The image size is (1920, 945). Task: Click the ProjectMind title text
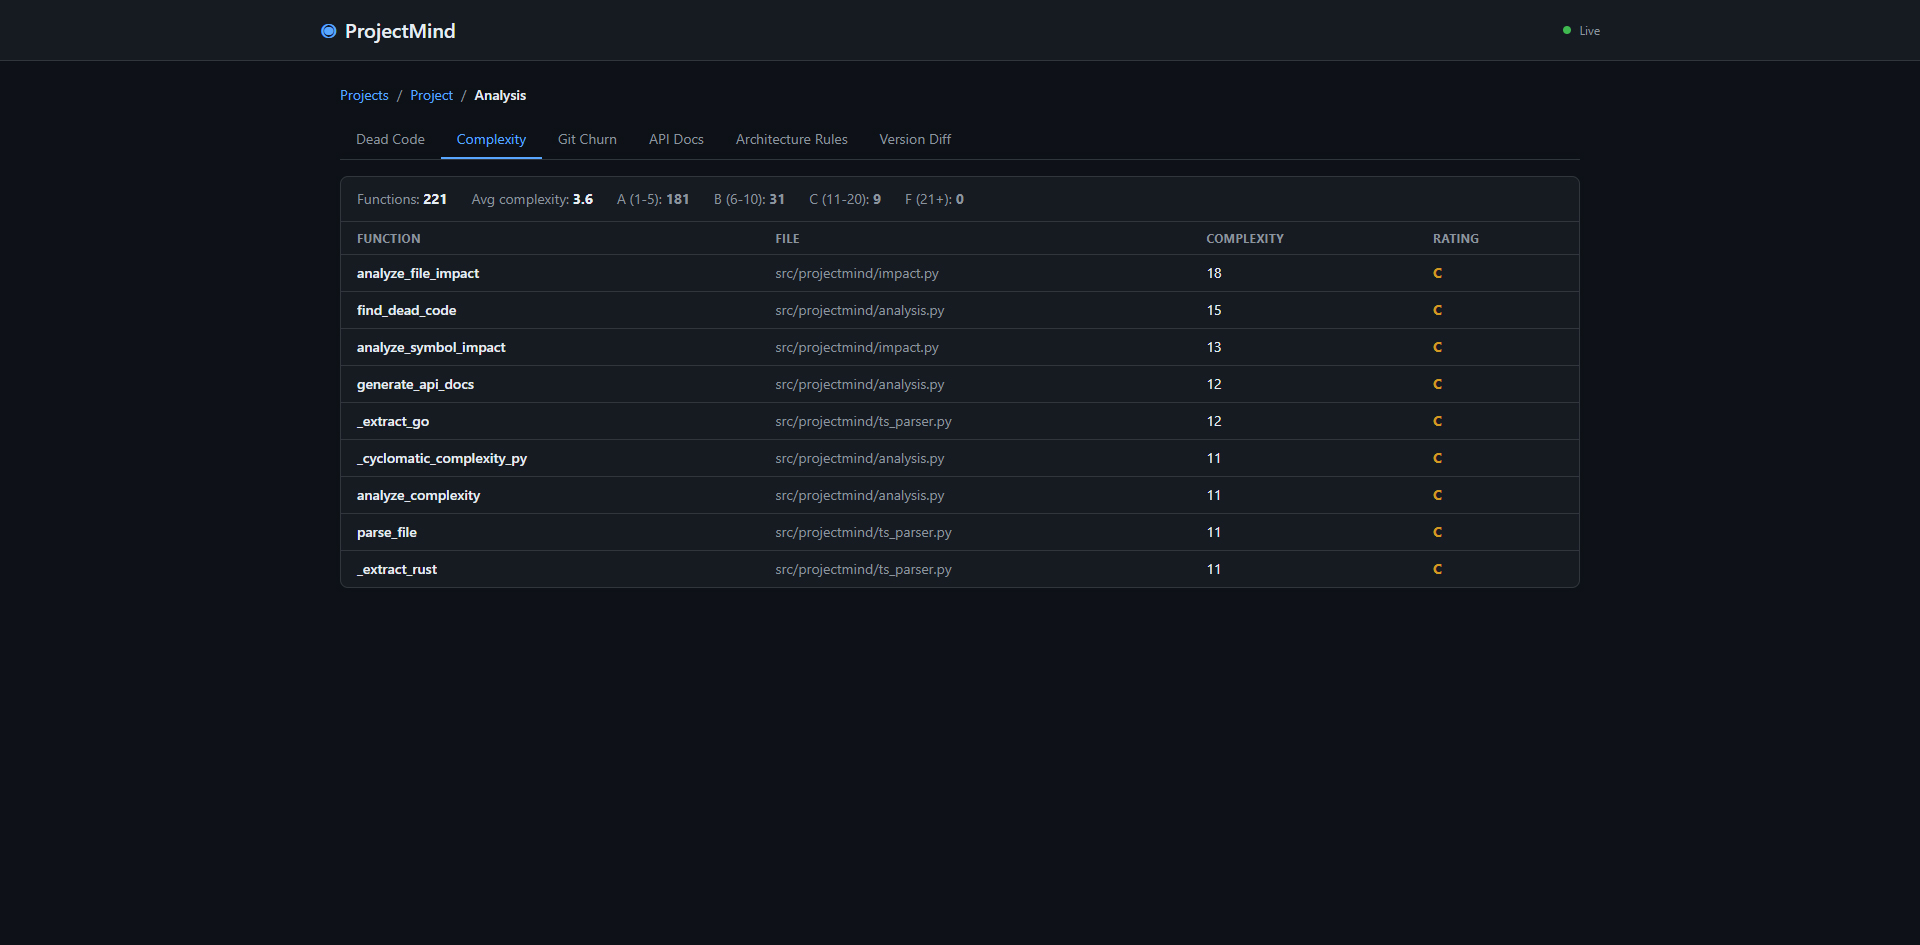pyautogui.click(x=400, y=31)
